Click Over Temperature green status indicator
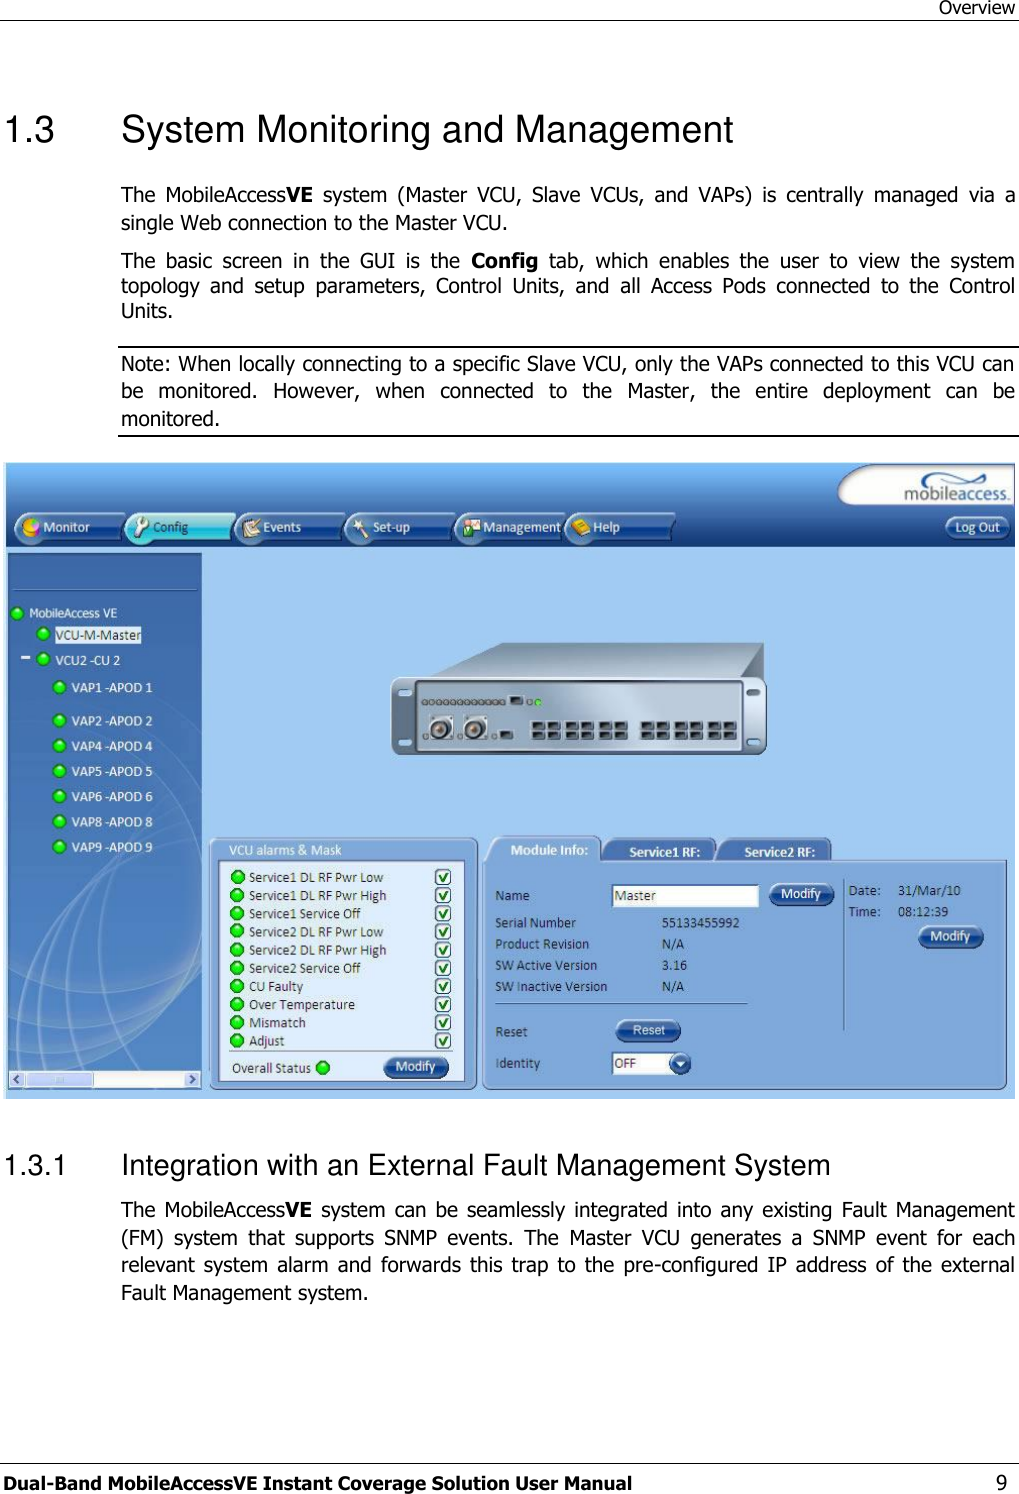Viewport: 1019px width, 1494px height. [237, 1004]
